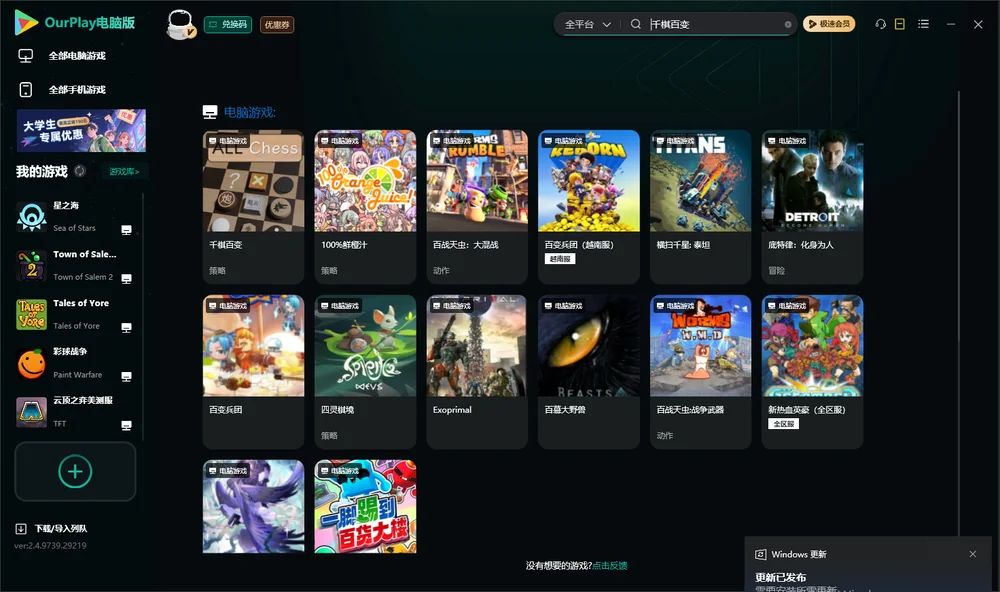
Task: Open 彩球战争 Paint Warfare from my games
Action: click(x=77, y=363)
